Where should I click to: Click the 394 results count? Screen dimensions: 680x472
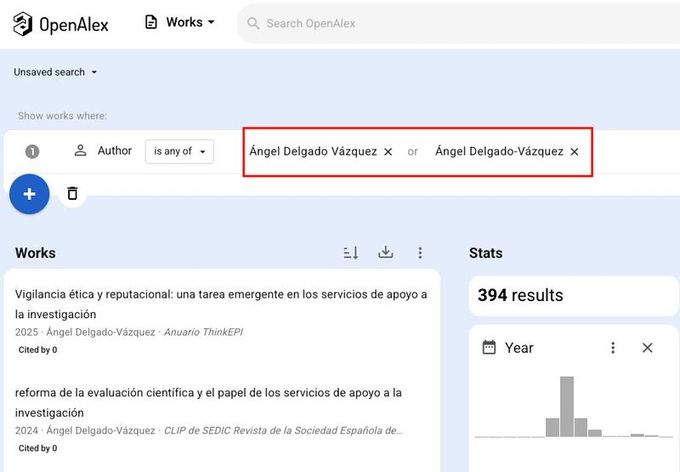coord(520,295)
